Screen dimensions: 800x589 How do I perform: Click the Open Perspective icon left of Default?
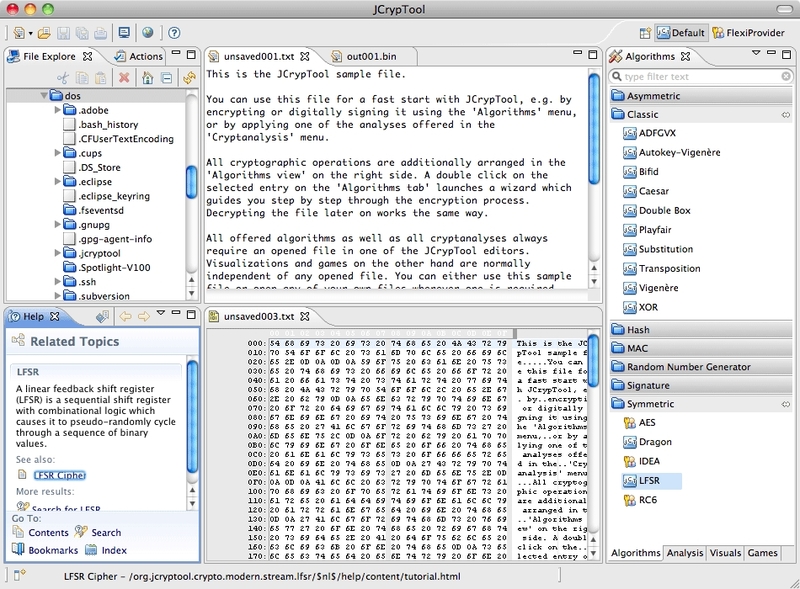pos(645,33)
